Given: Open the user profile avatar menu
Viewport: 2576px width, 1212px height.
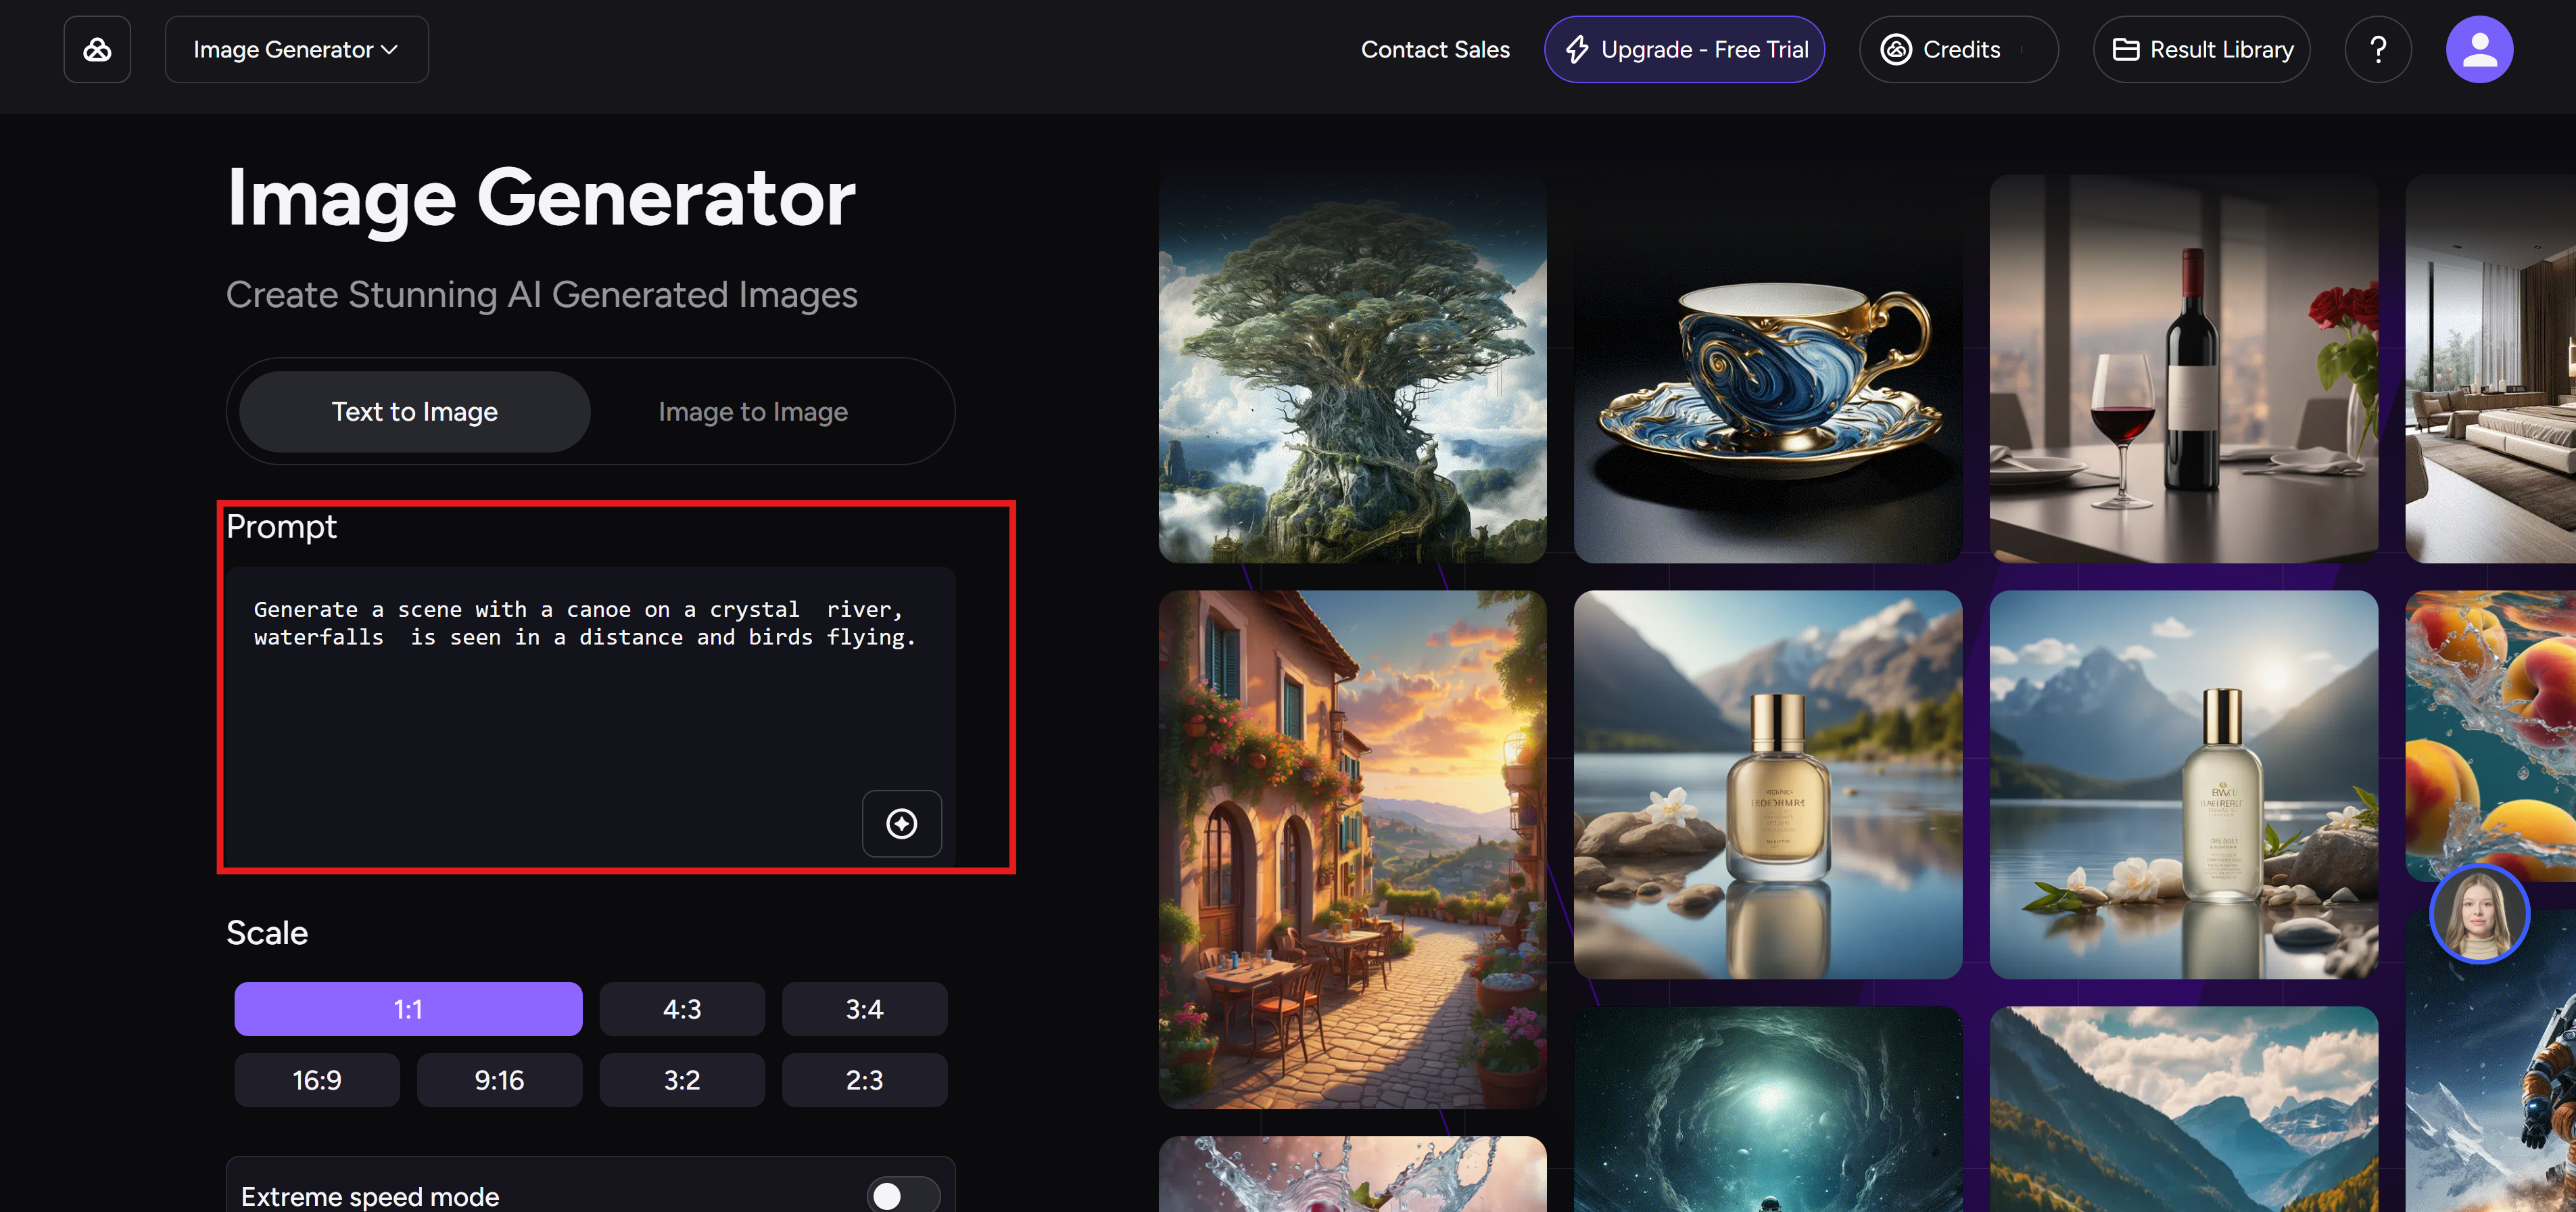Looking at the screenshot, I should click(x=2479, y=49).
